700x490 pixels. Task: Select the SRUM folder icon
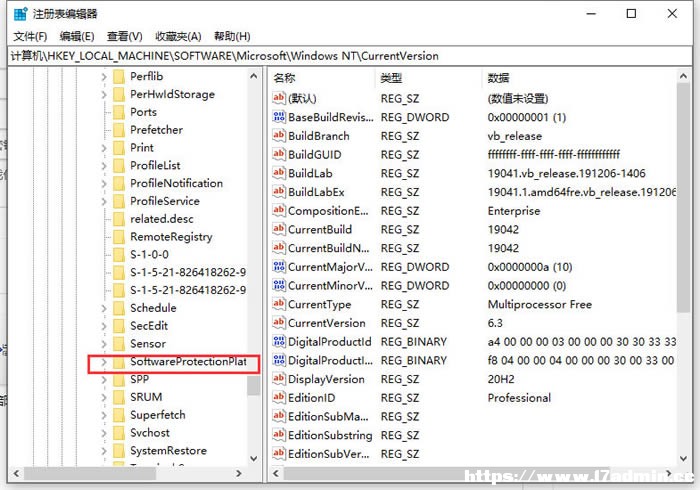(119, 398)
